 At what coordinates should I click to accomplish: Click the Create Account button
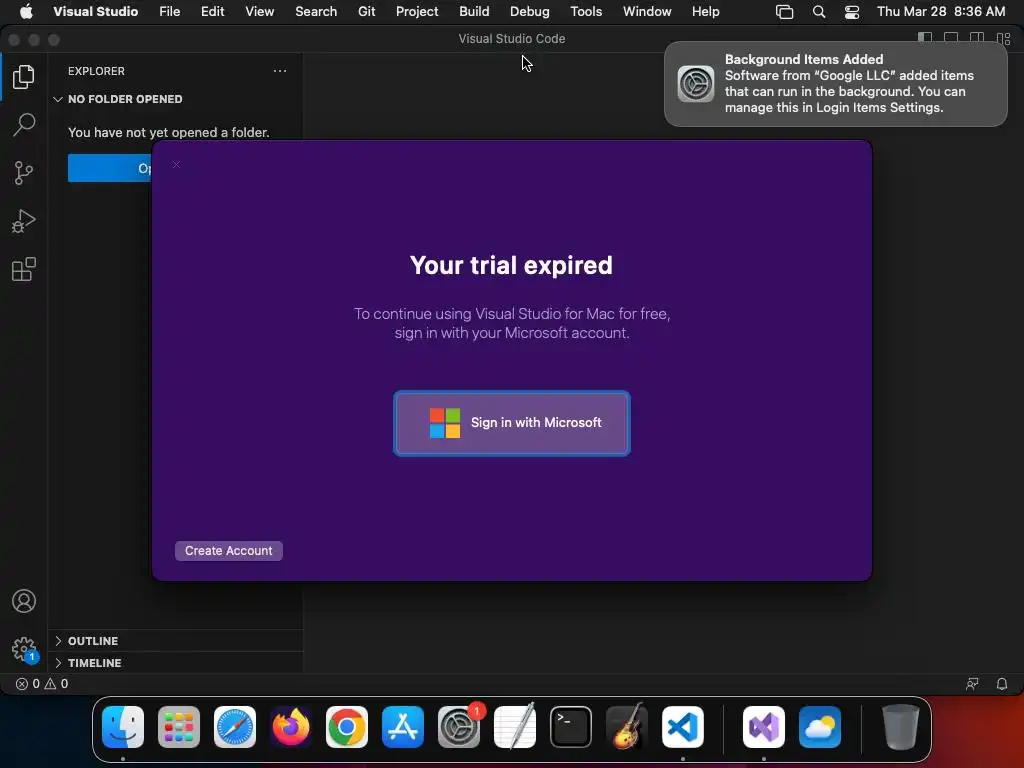pos(229,551)
